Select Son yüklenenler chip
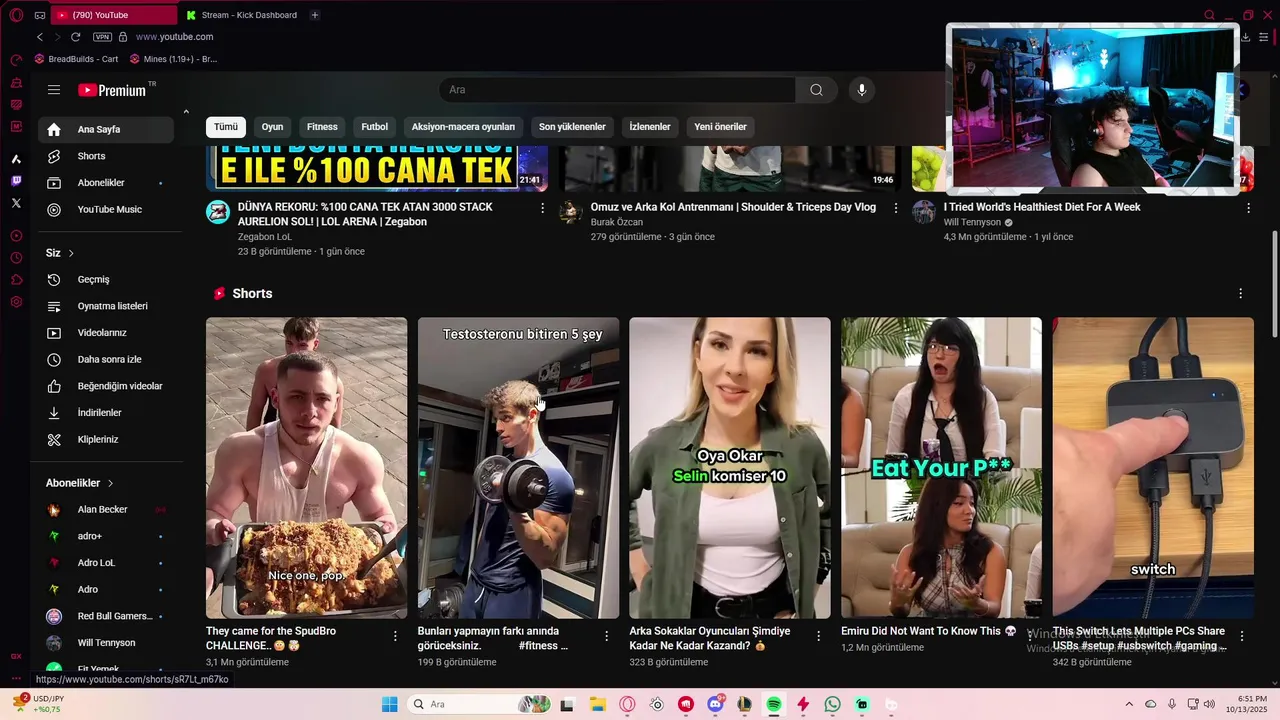 point(572,127)
